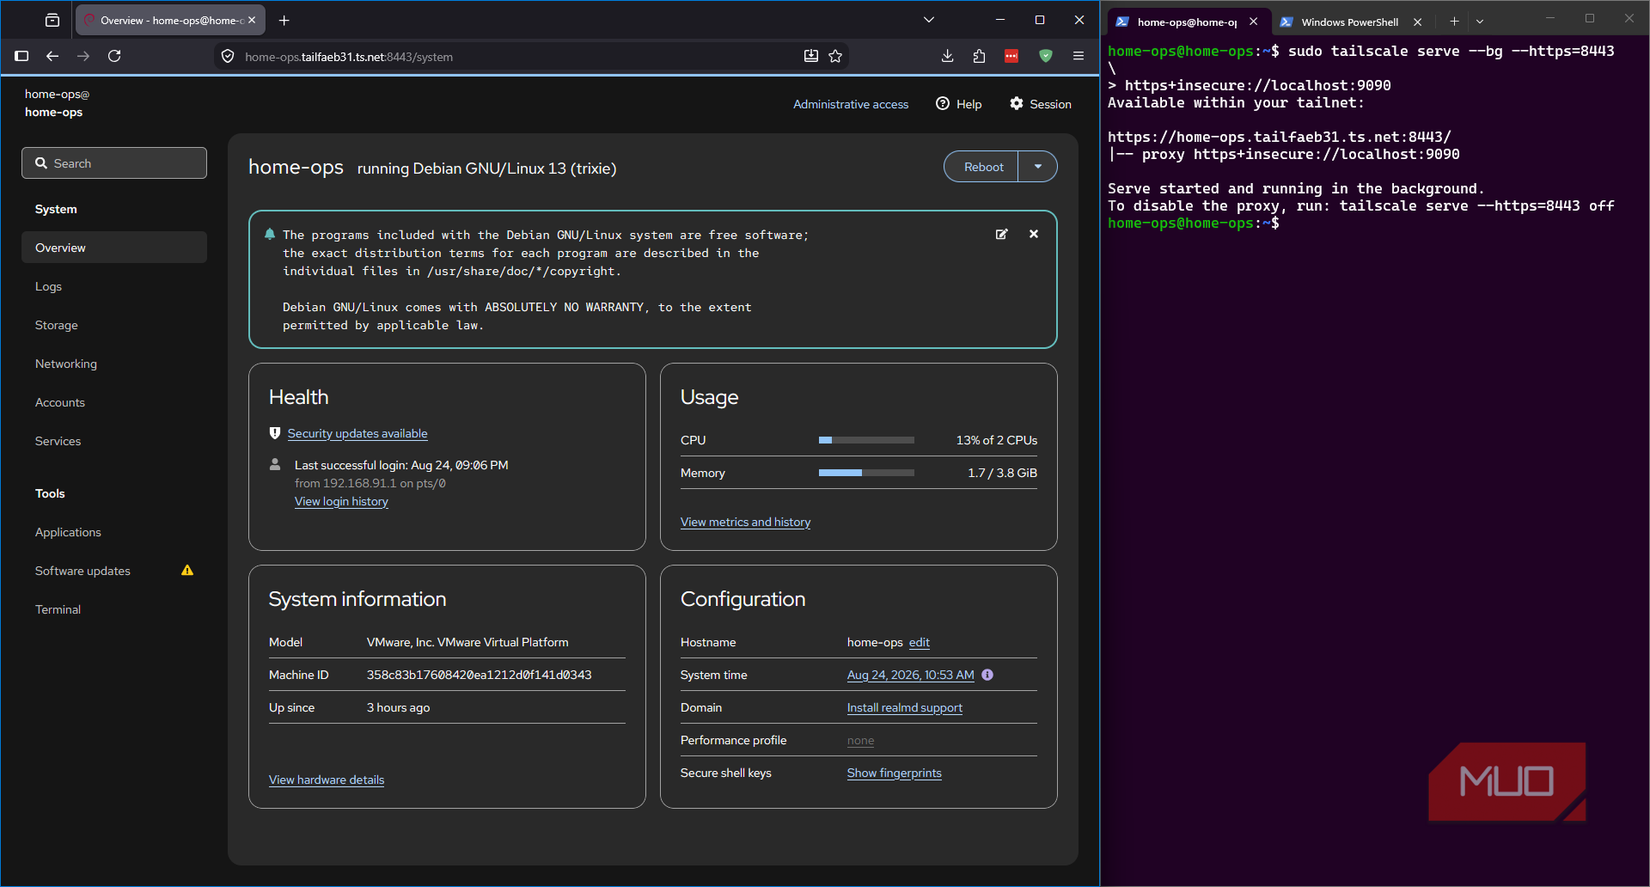Bookmark this page with the star icon
This screenshot has width=1650, height=887.
coord(836,56)
